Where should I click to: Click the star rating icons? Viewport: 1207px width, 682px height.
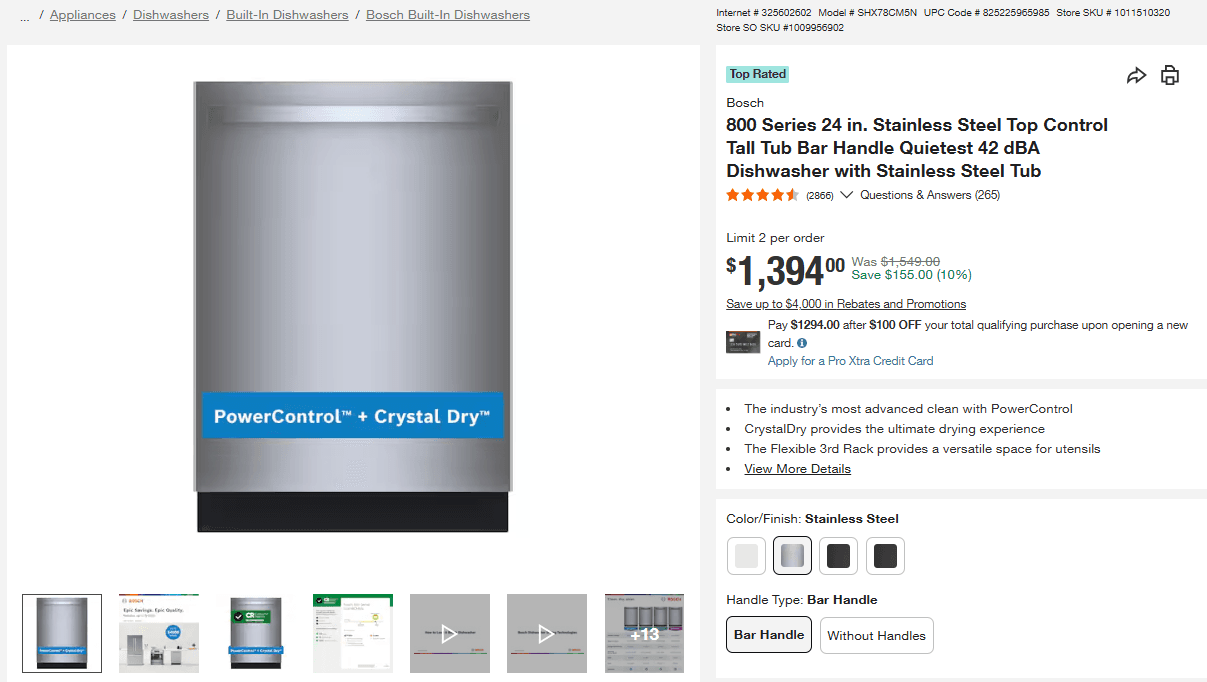[762, 195]
